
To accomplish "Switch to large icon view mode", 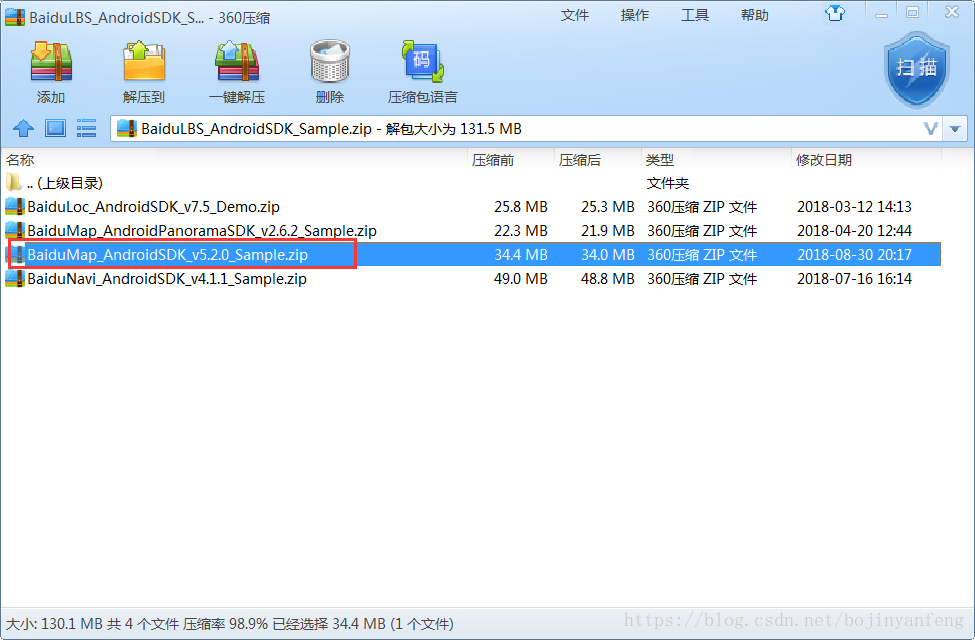I will (x=55, y=129).
